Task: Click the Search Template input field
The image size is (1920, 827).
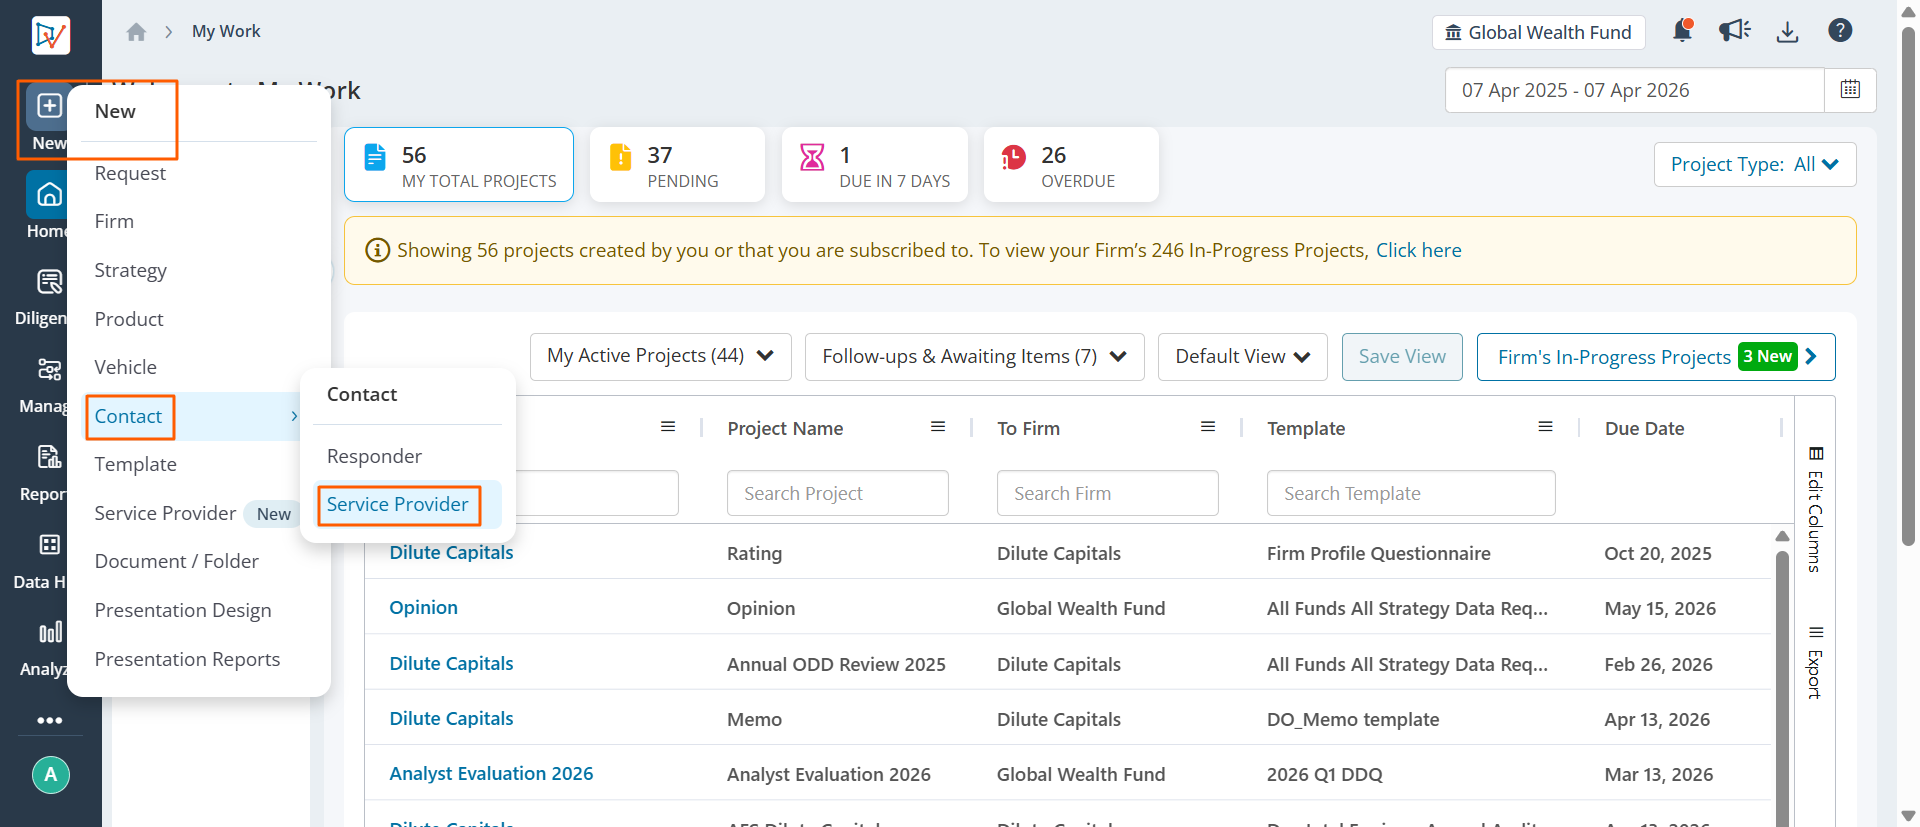Action: click(x=1410, y=493)
